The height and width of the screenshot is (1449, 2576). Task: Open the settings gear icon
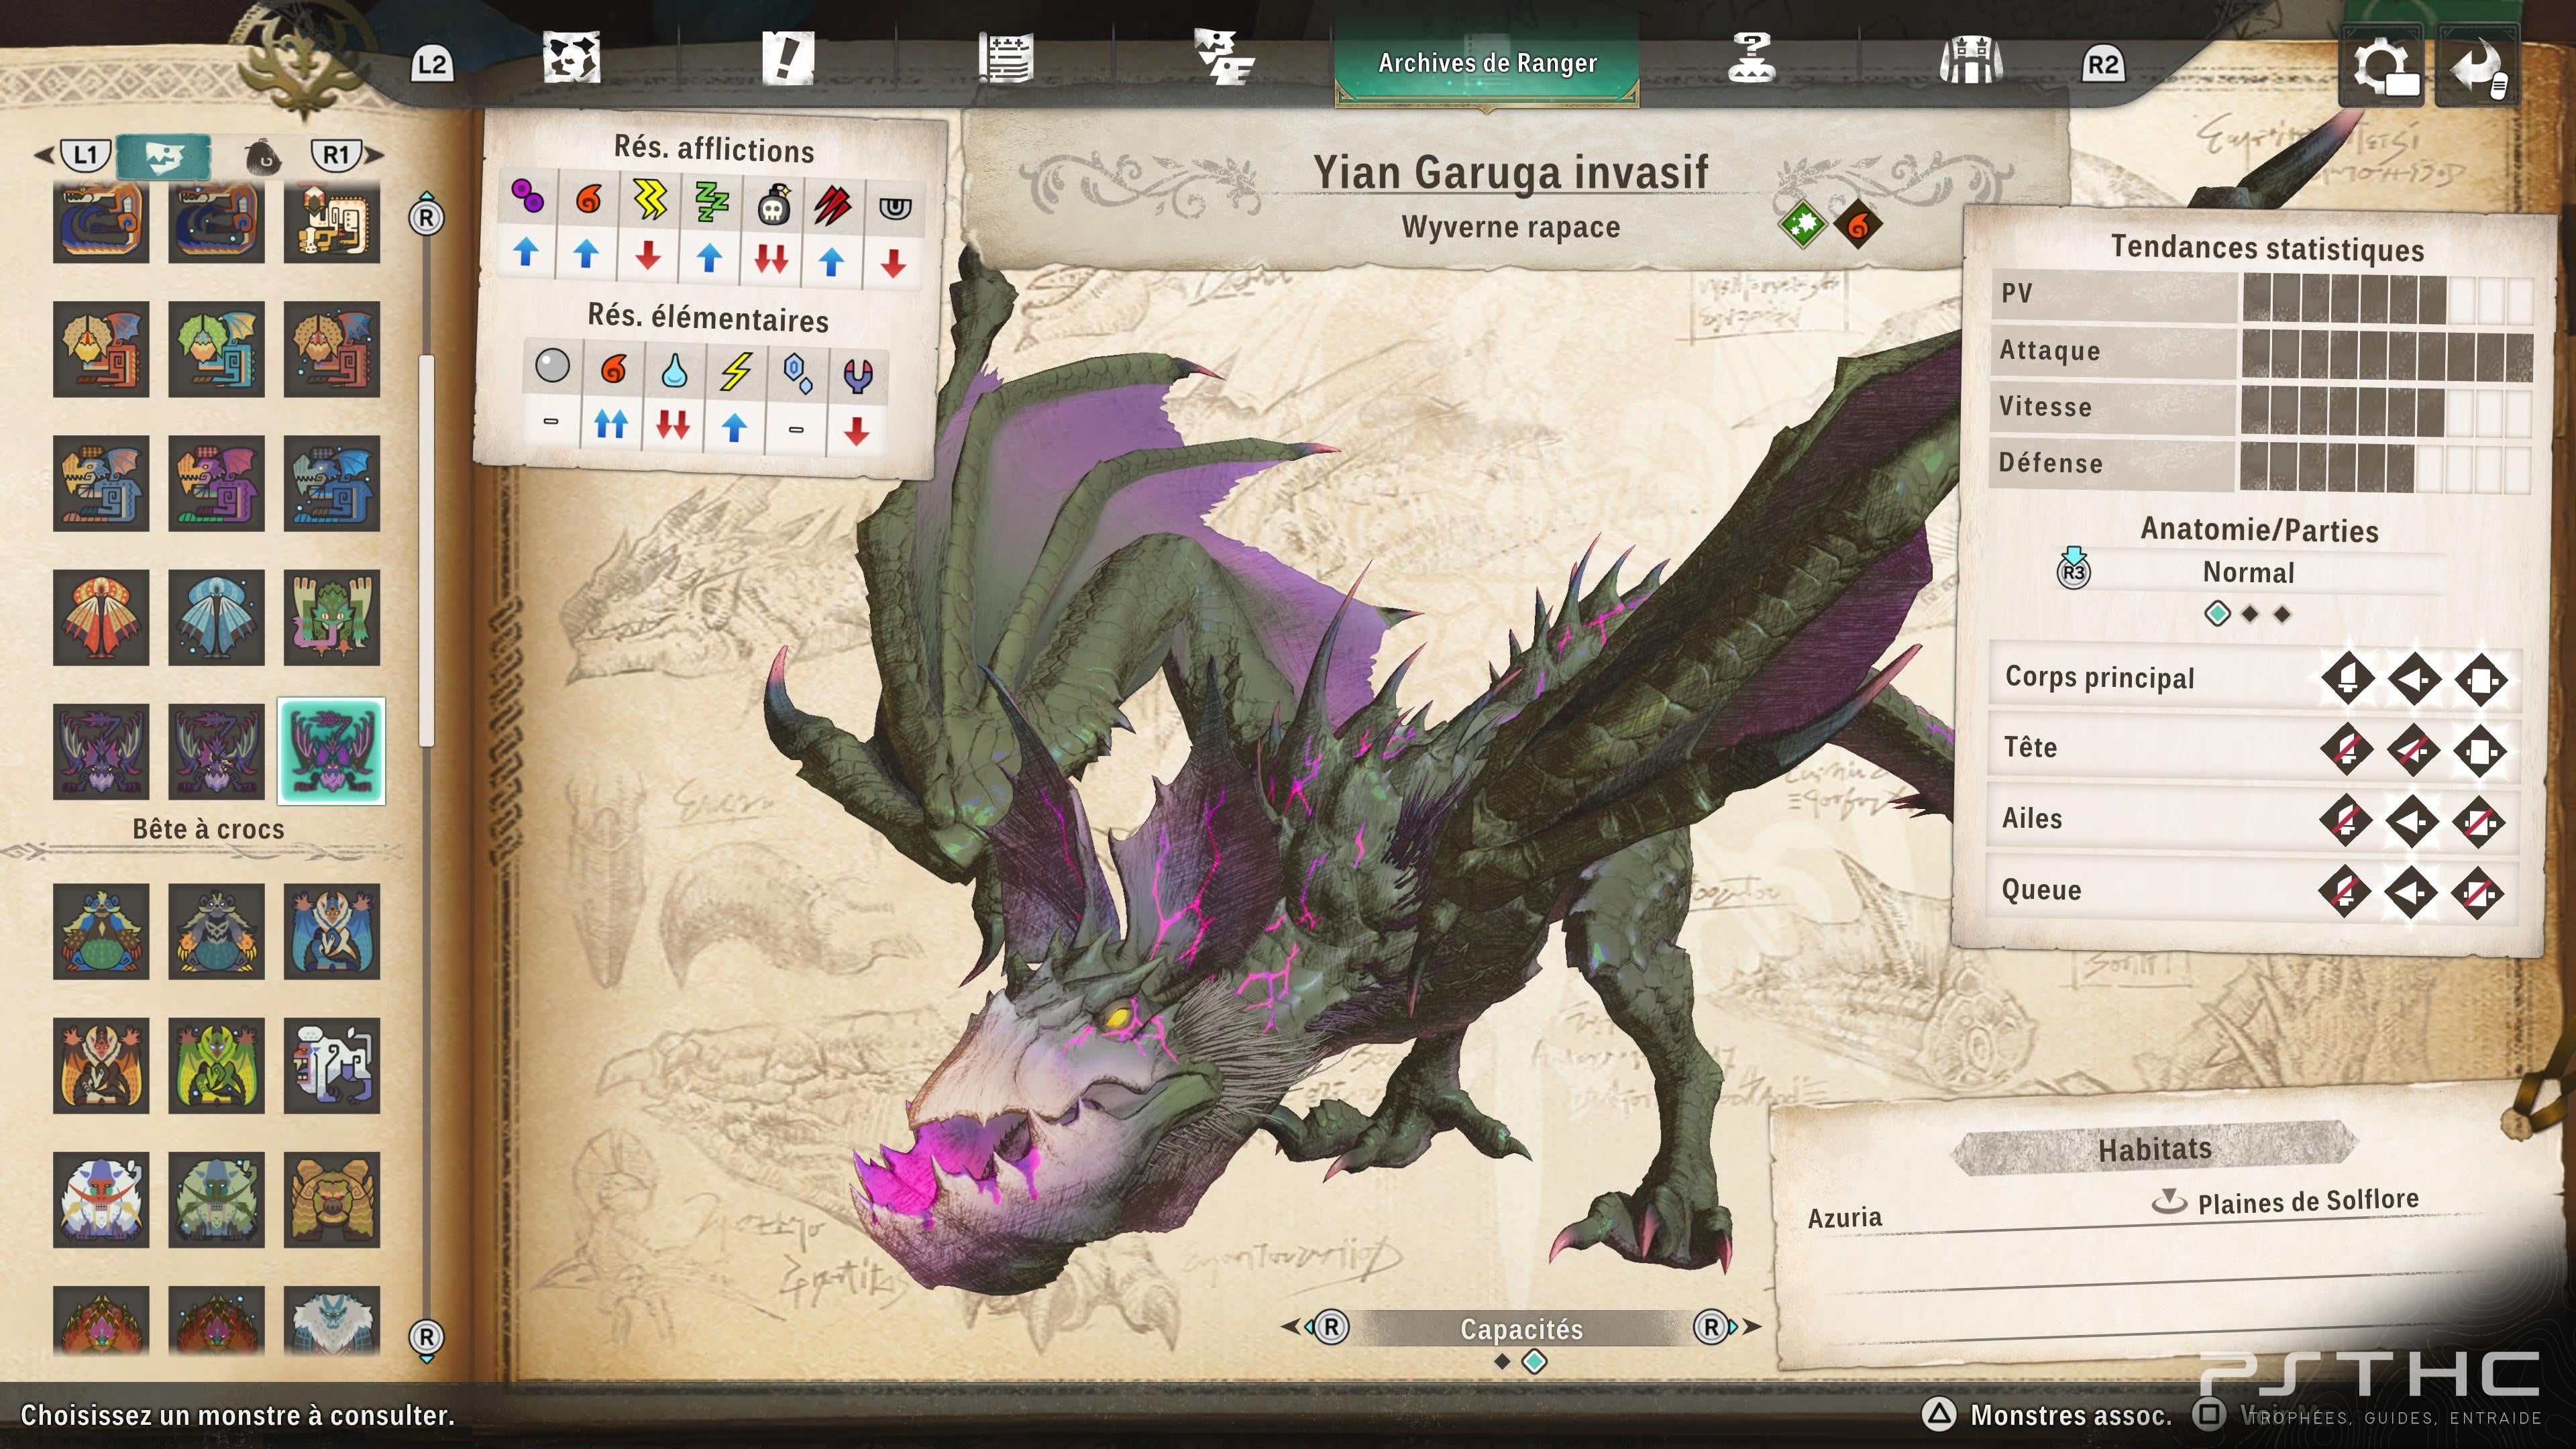[x=2383, y=66]
